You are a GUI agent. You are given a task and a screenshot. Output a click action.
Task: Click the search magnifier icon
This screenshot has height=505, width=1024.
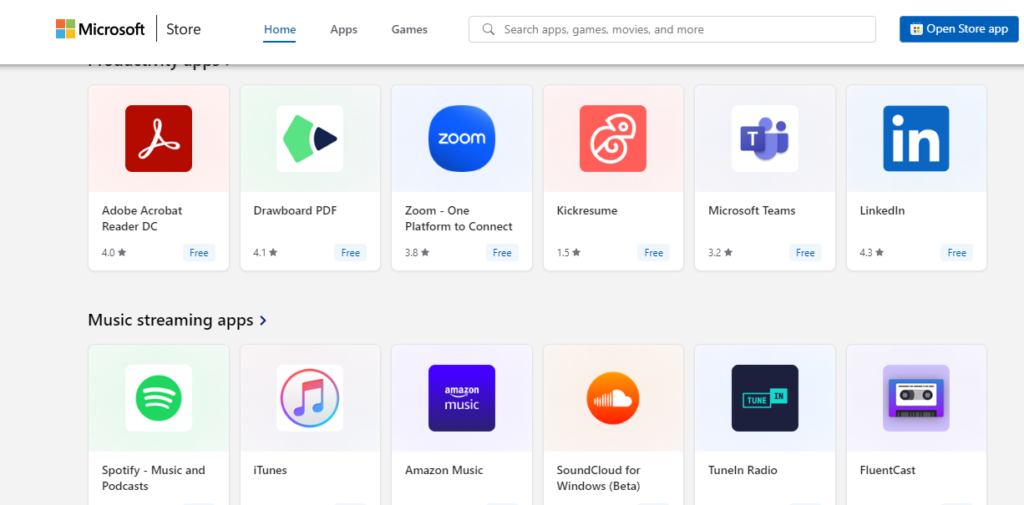(x=488, y=29)
